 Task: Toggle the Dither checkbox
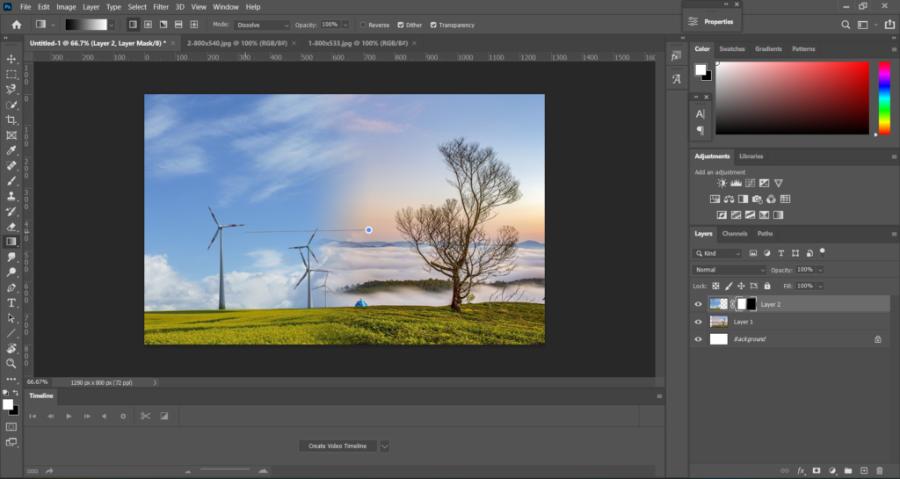[401, 25]
